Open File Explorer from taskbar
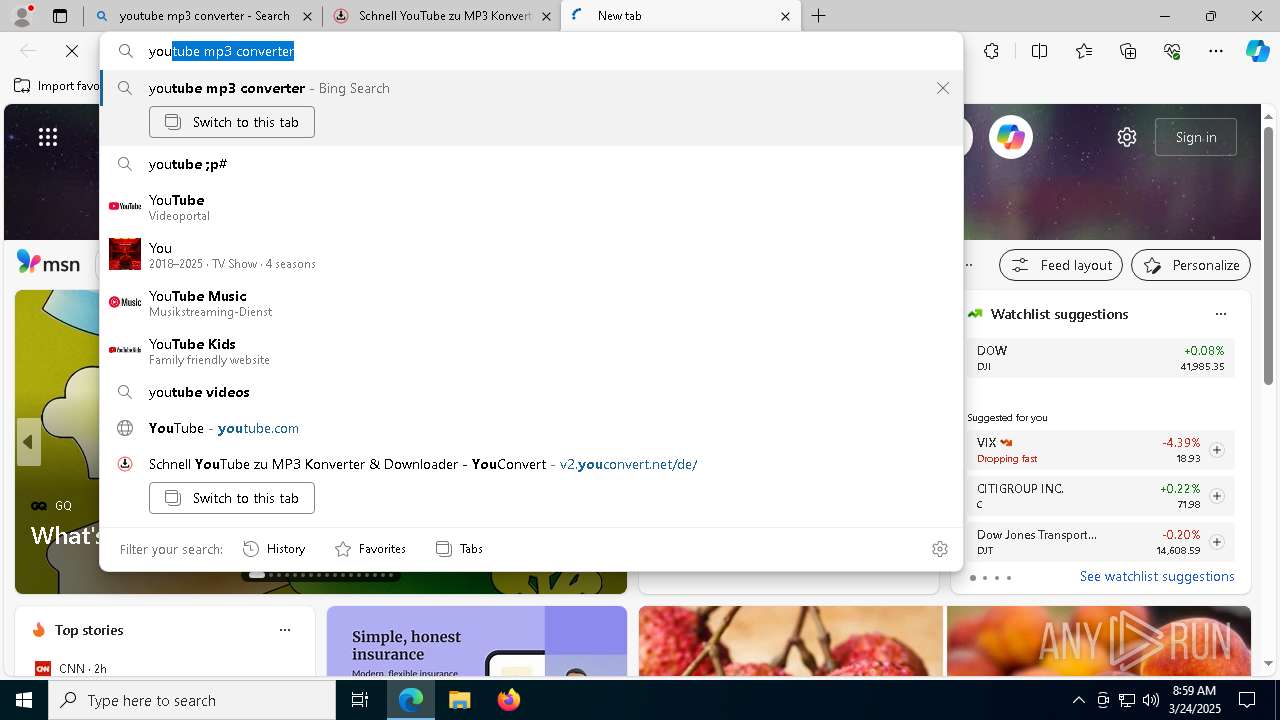Screen dimensions: 1280x720 click(459, 700)
